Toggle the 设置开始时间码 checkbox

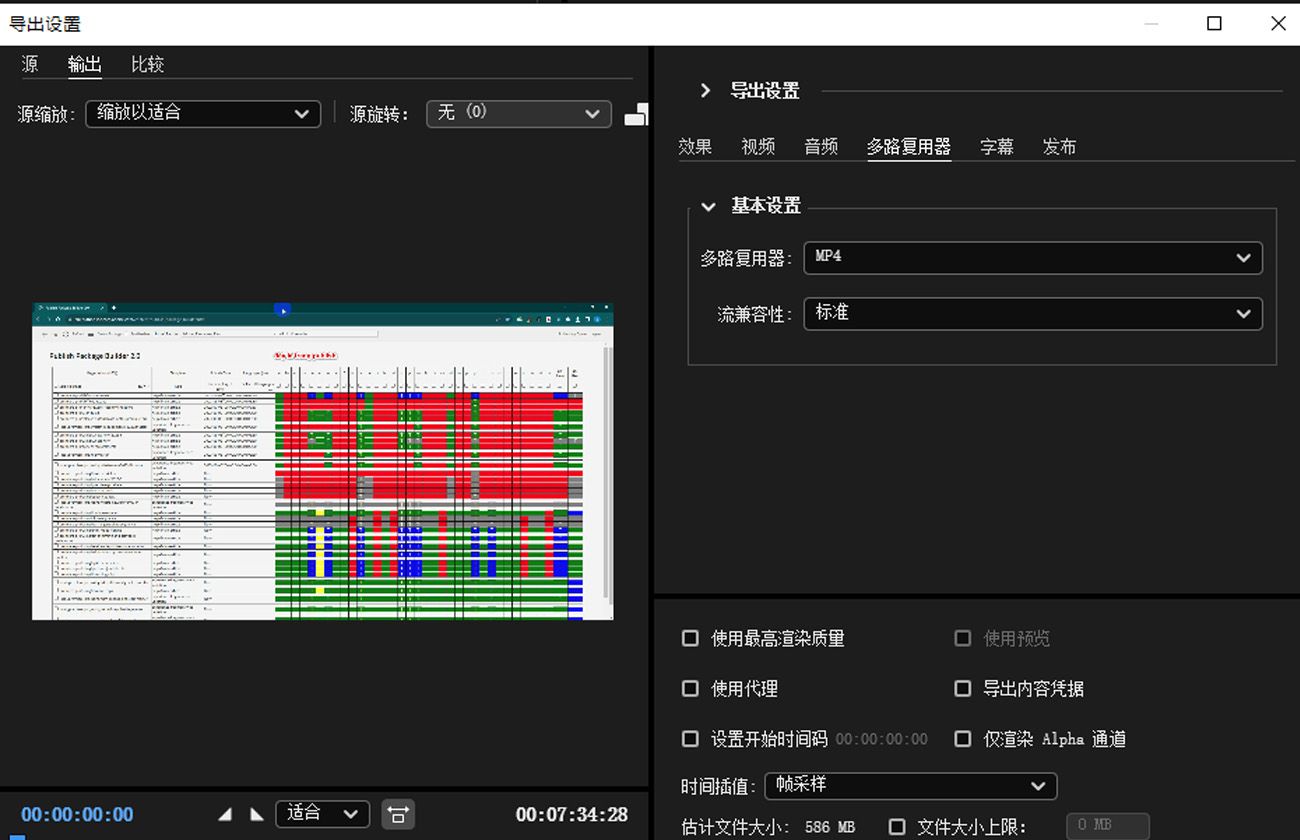pyautogui.click(x=690, y=738)
